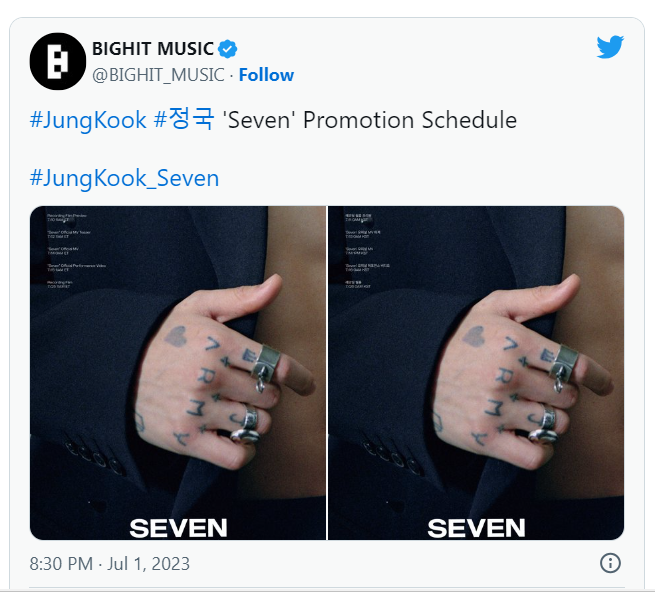The width and height of the screenshot is (655, 592).
Task: Click the SEVEN title in right image
Action: pyautogui.click(x=476, y=528)
